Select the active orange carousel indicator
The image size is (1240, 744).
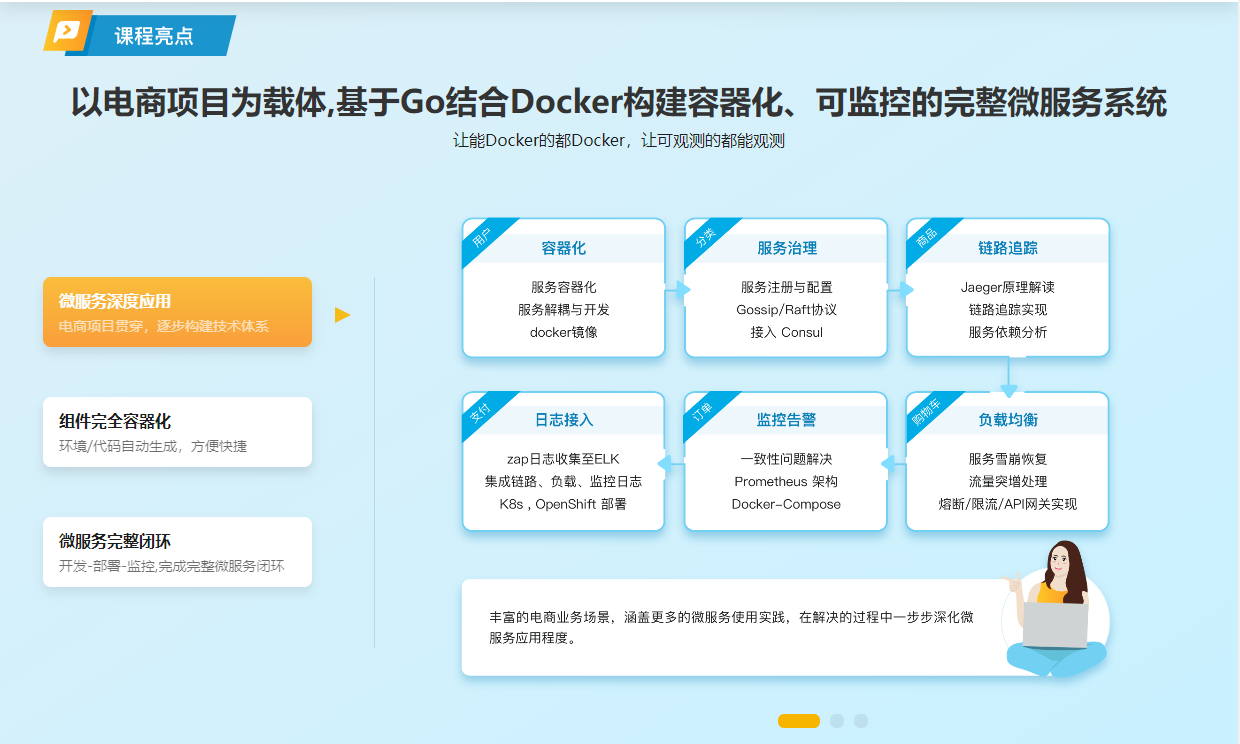tap(798, 721)
